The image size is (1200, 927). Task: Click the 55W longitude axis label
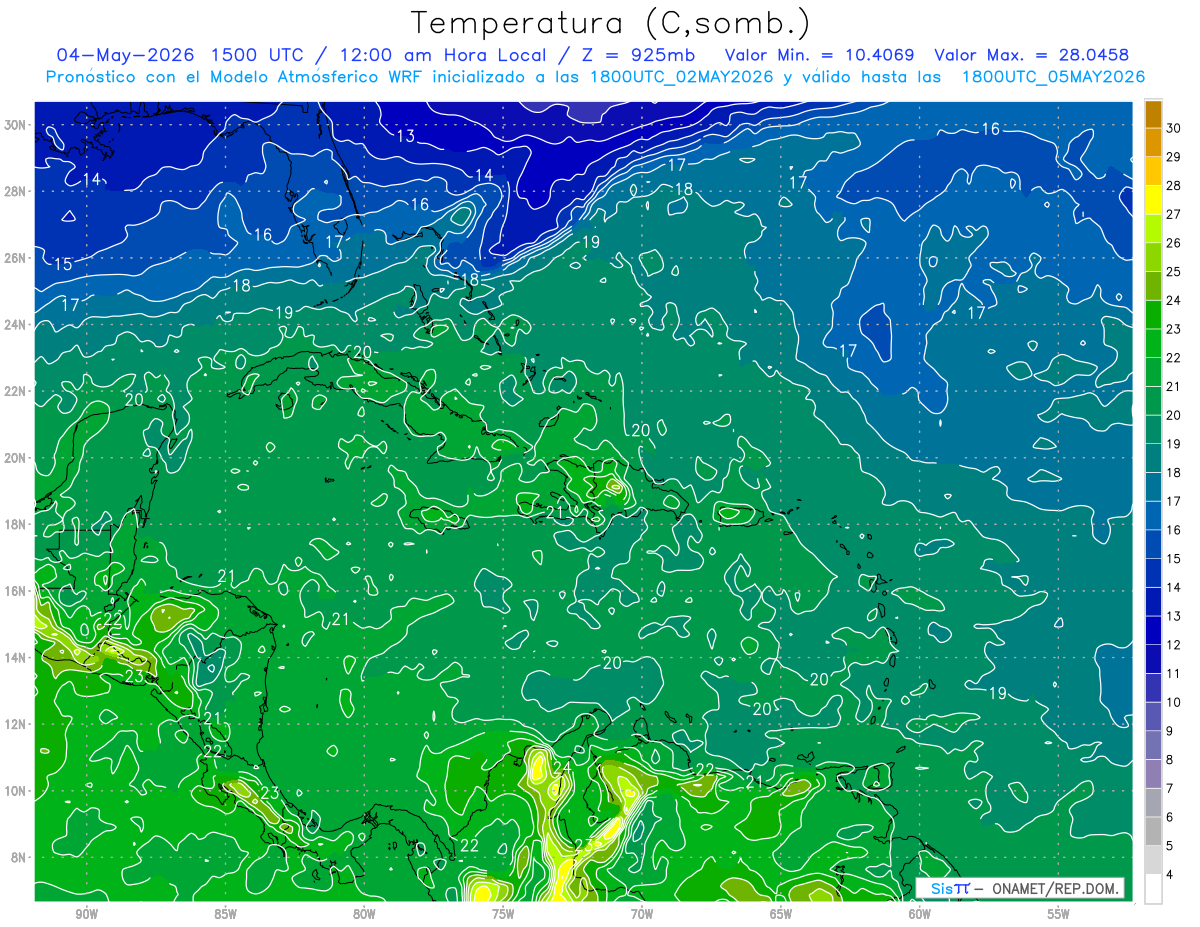[x=1058, y=913]
